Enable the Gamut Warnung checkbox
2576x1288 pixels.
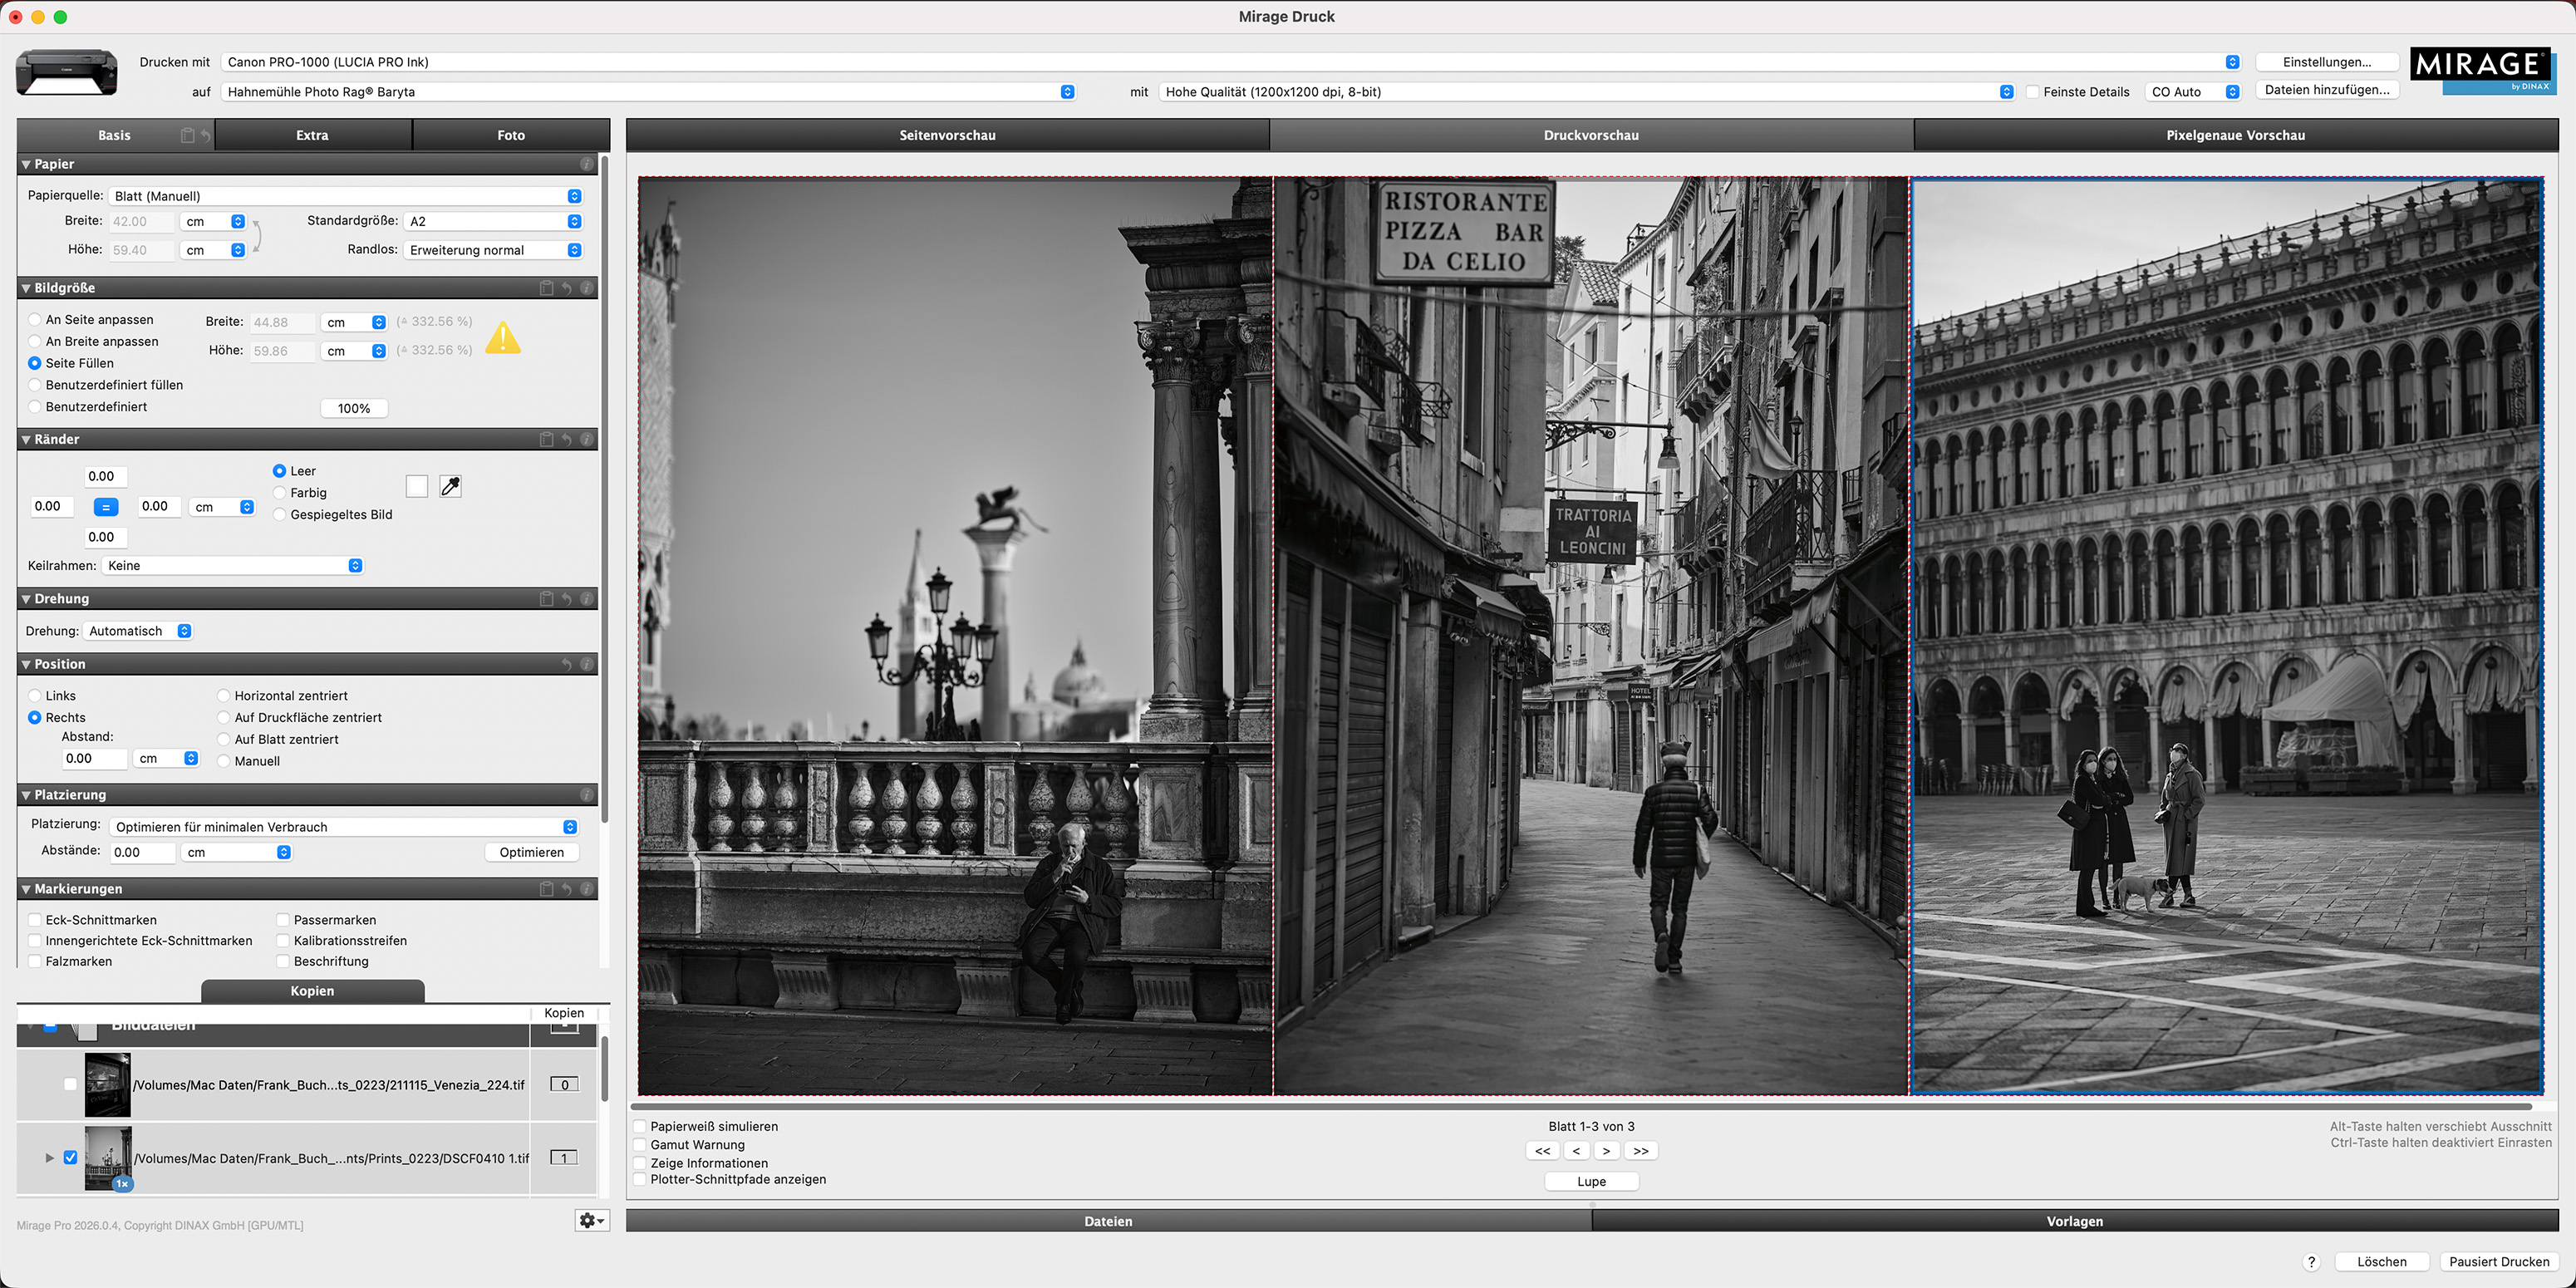[640, 1145]
